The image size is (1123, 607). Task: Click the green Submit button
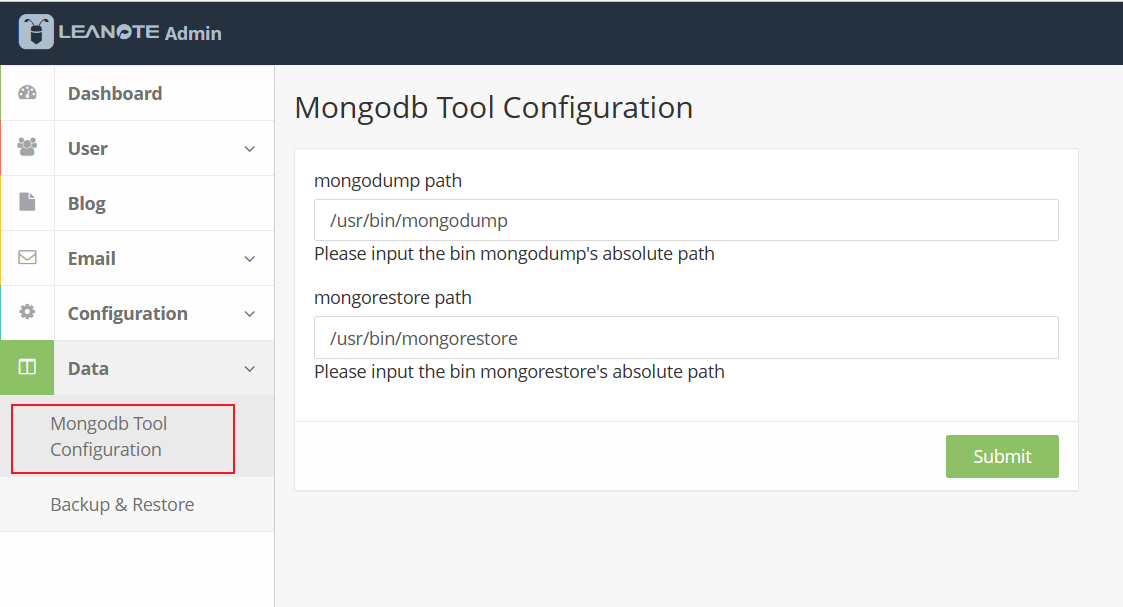coord(1002,456)
